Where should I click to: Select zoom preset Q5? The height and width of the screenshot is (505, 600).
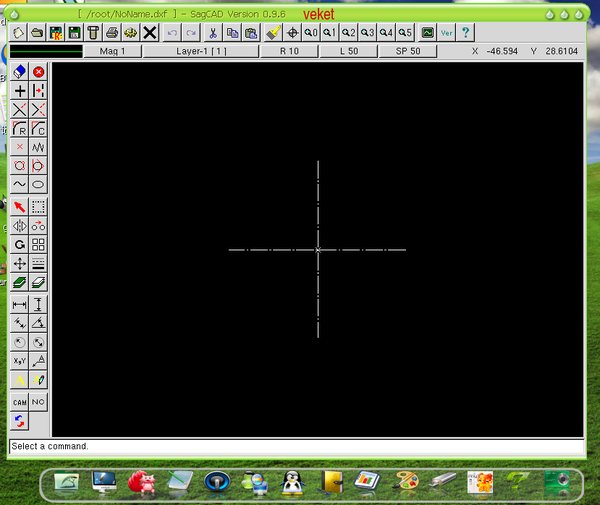click(x=405, y=33)
